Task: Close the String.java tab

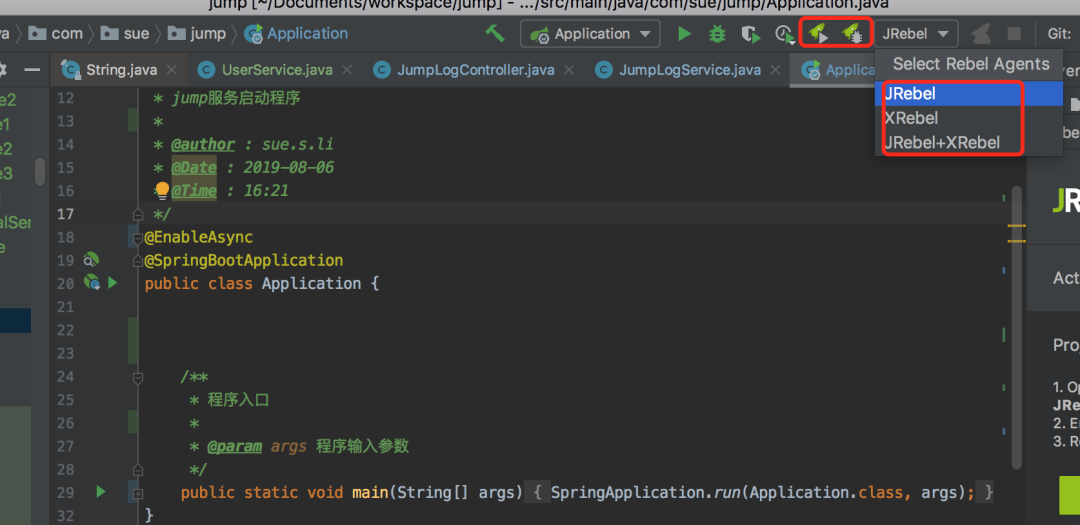Action: coord(169,70)
